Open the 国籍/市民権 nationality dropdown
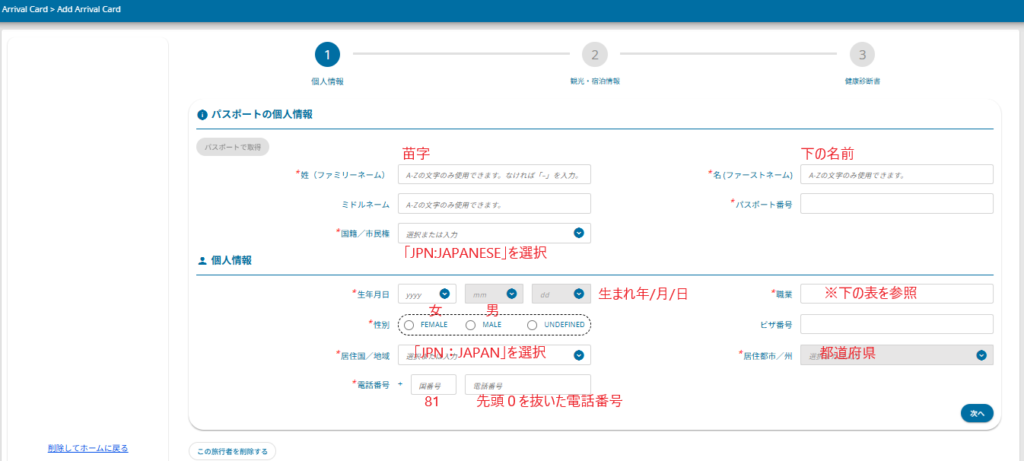 point(494,233)
